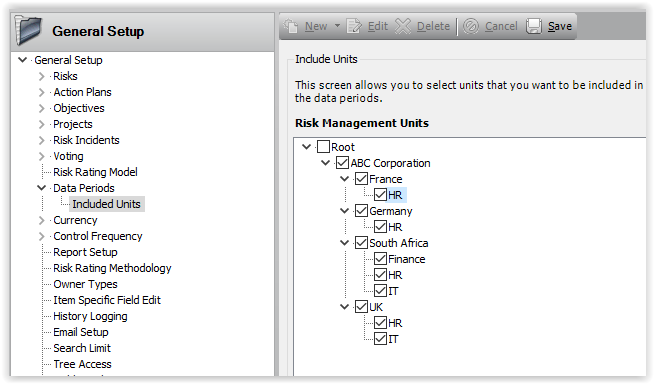Collapse the General Setup tree root
The width and height of the screenshot is (654, 384).
23,60
